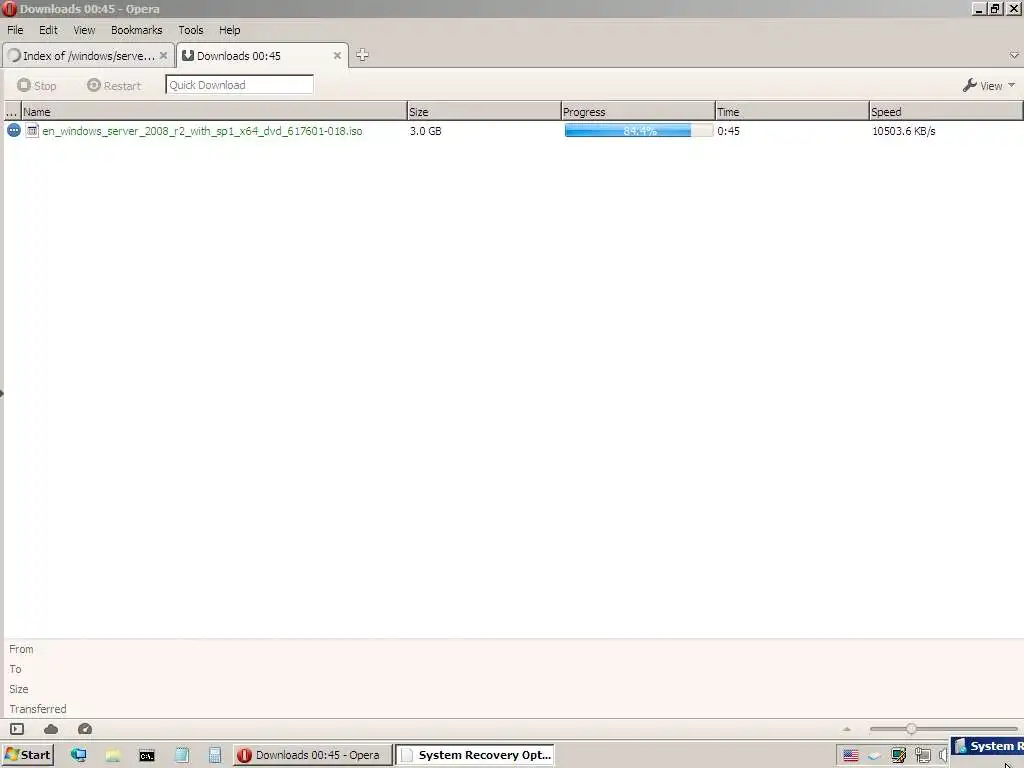Switch to System Recovery Options taskbar button

click(x=475, y=755)
